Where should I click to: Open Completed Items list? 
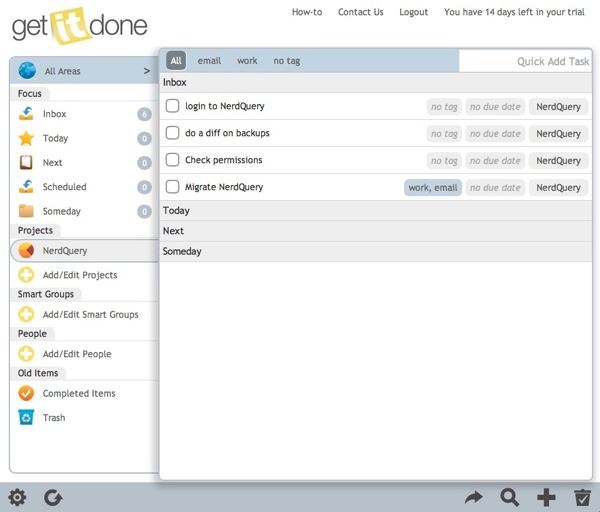(79, 393)
